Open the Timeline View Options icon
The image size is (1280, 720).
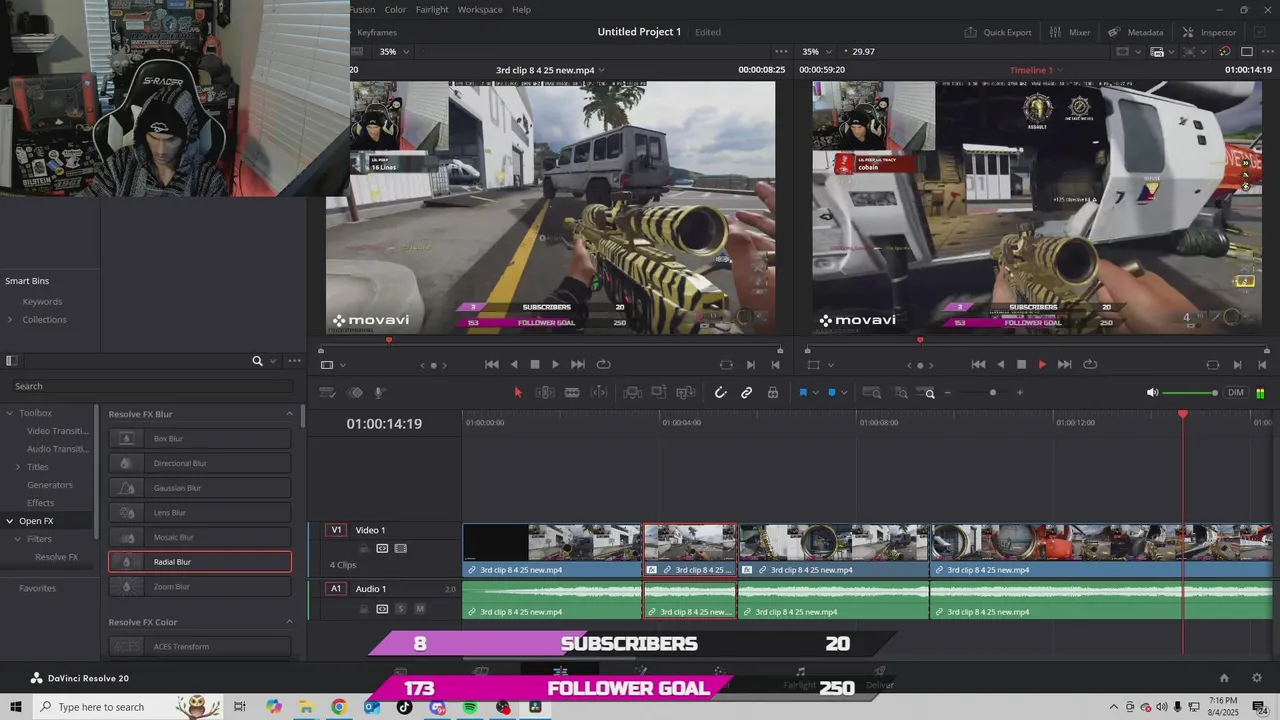(x=326, y=393)
